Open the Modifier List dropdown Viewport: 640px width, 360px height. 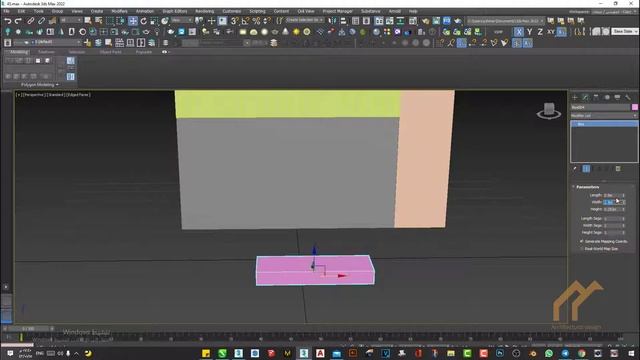[x=604, y=116]
